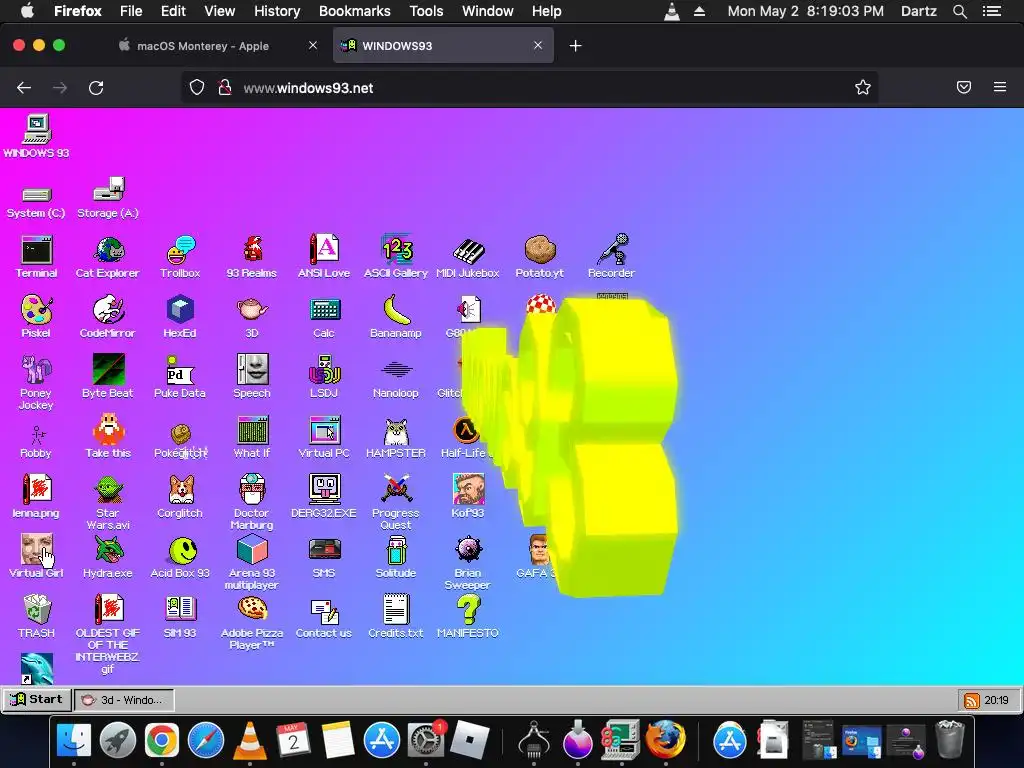Open the Trollbox chat icon
Viewport: 1024px width, 768px height.
point(180,257)
